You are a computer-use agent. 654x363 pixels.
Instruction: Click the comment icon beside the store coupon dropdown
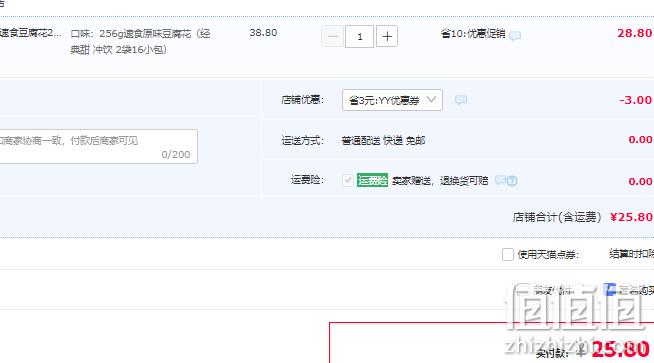pos(460,100)
